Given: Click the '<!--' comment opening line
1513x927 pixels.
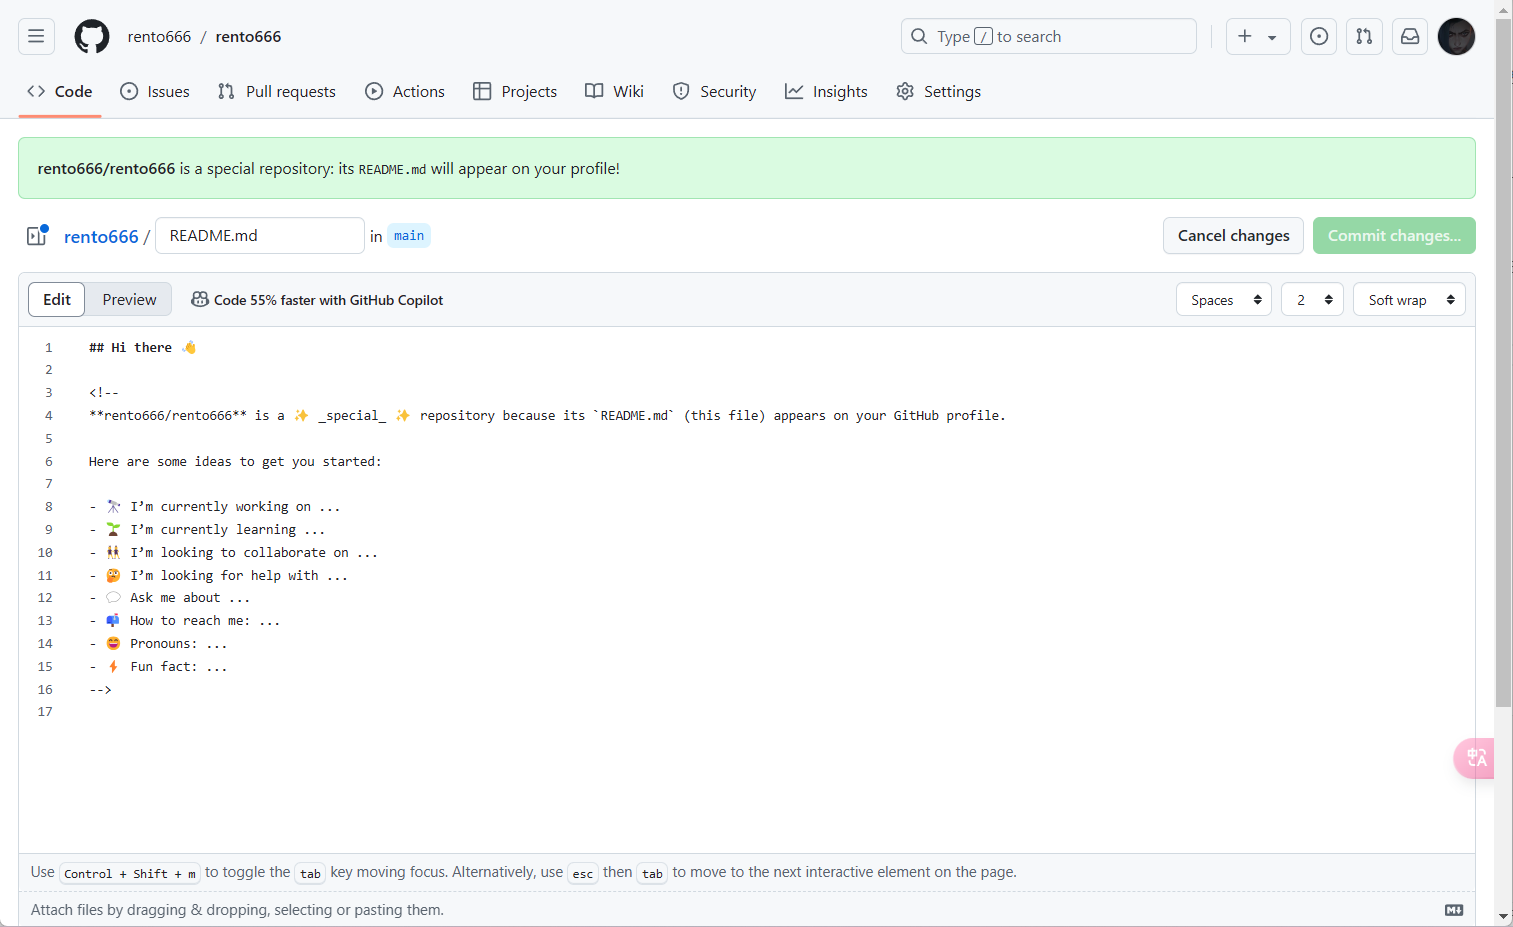Looking at the screenshot, I should pyautogui.click(x=104, y=393).
